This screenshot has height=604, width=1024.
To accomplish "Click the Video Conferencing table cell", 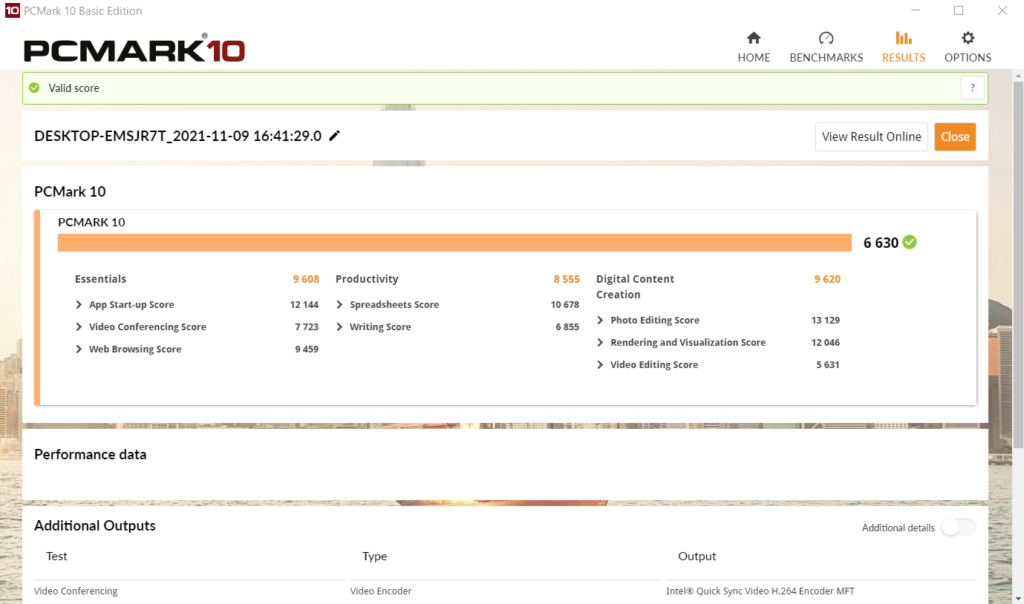I will click(76, 591).
